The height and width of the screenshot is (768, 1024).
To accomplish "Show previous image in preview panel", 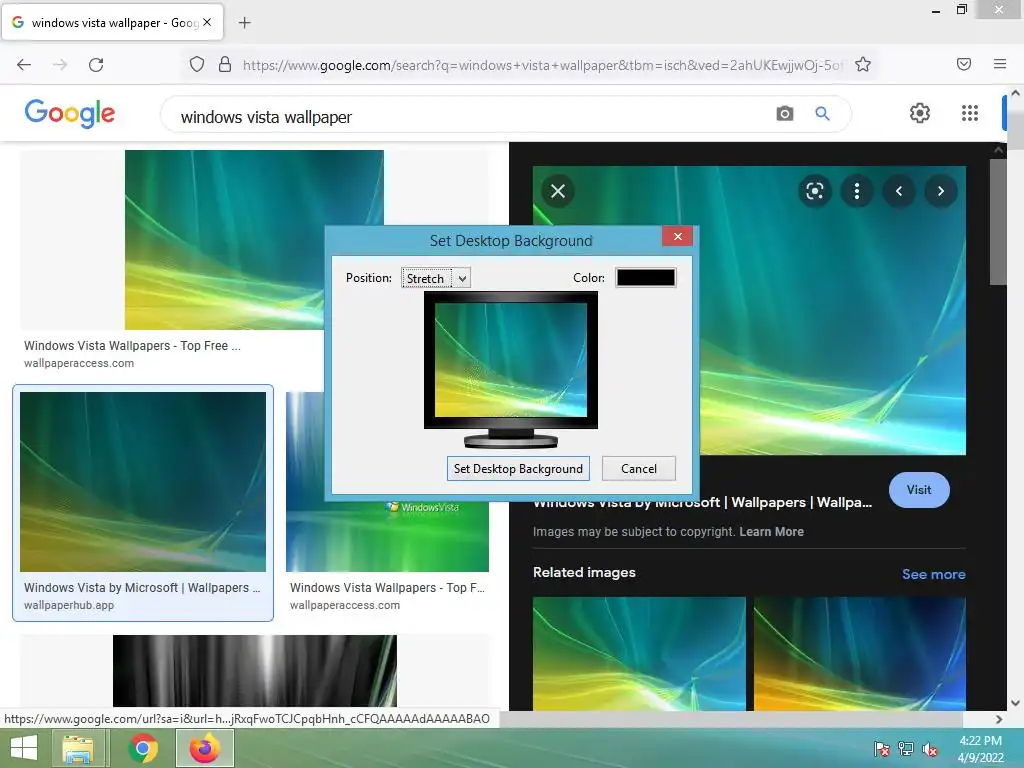I will coord(899,191).
